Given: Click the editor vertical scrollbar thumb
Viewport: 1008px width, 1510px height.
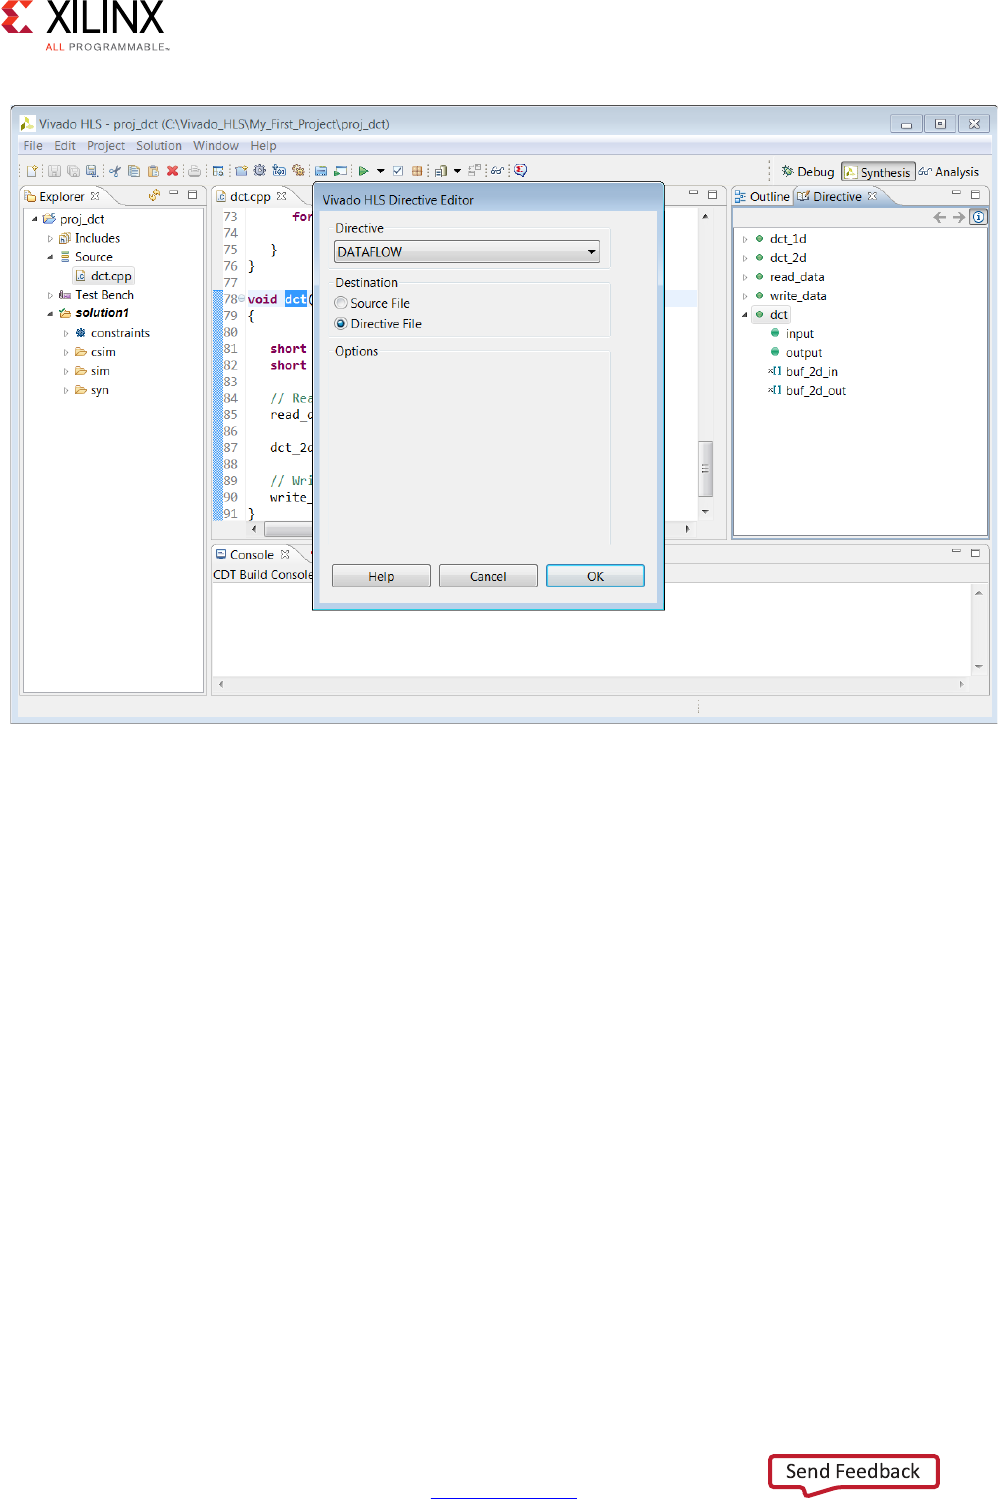Looking at the screenshot, I should [x=705, y=468].
